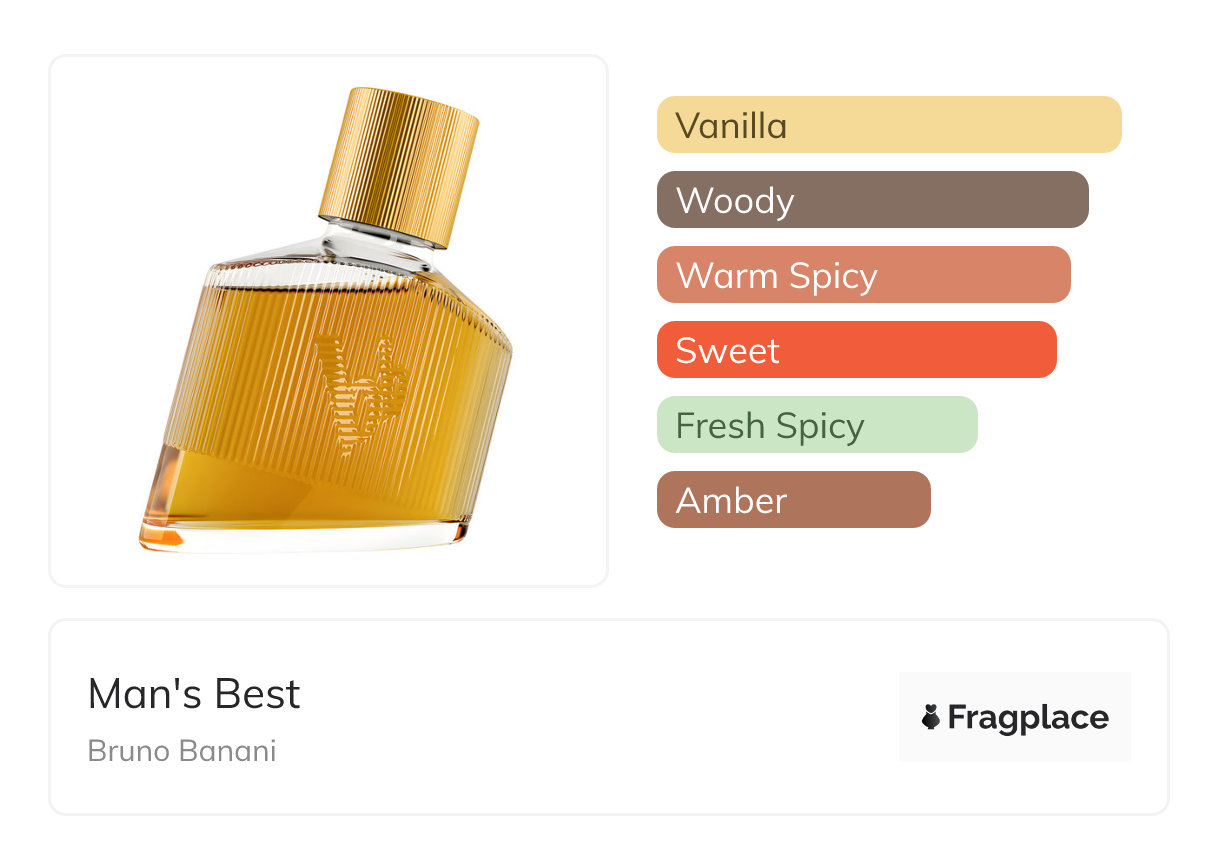Click the "Vanilla" label text
This screenshot has width=1218, height=864.
pyautogui.click(x=731, y=126)
